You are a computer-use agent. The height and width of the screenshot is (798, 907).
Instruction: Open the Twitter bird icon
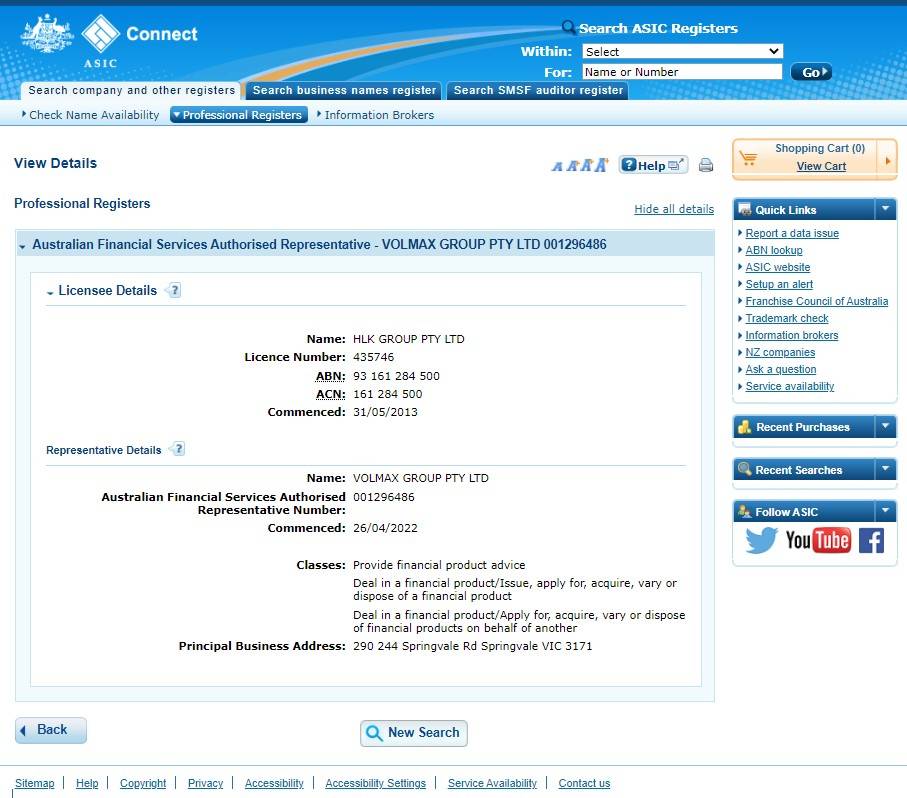pyautogui.click(x=761, y=541)
